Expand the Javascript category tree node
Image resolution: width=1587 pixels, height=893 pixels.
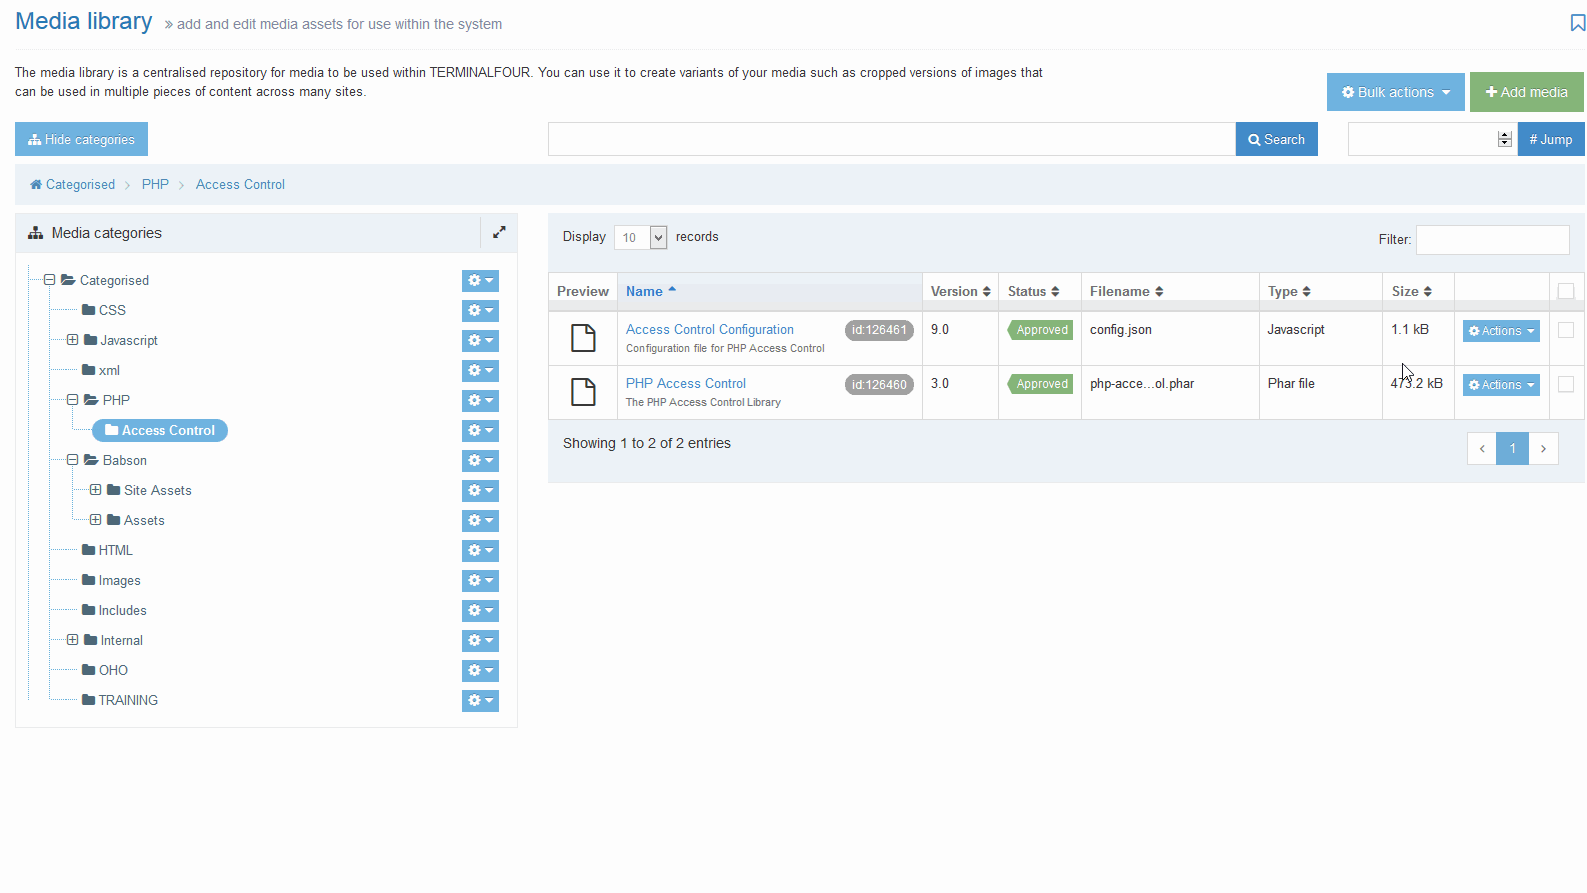tap(73, 340)
